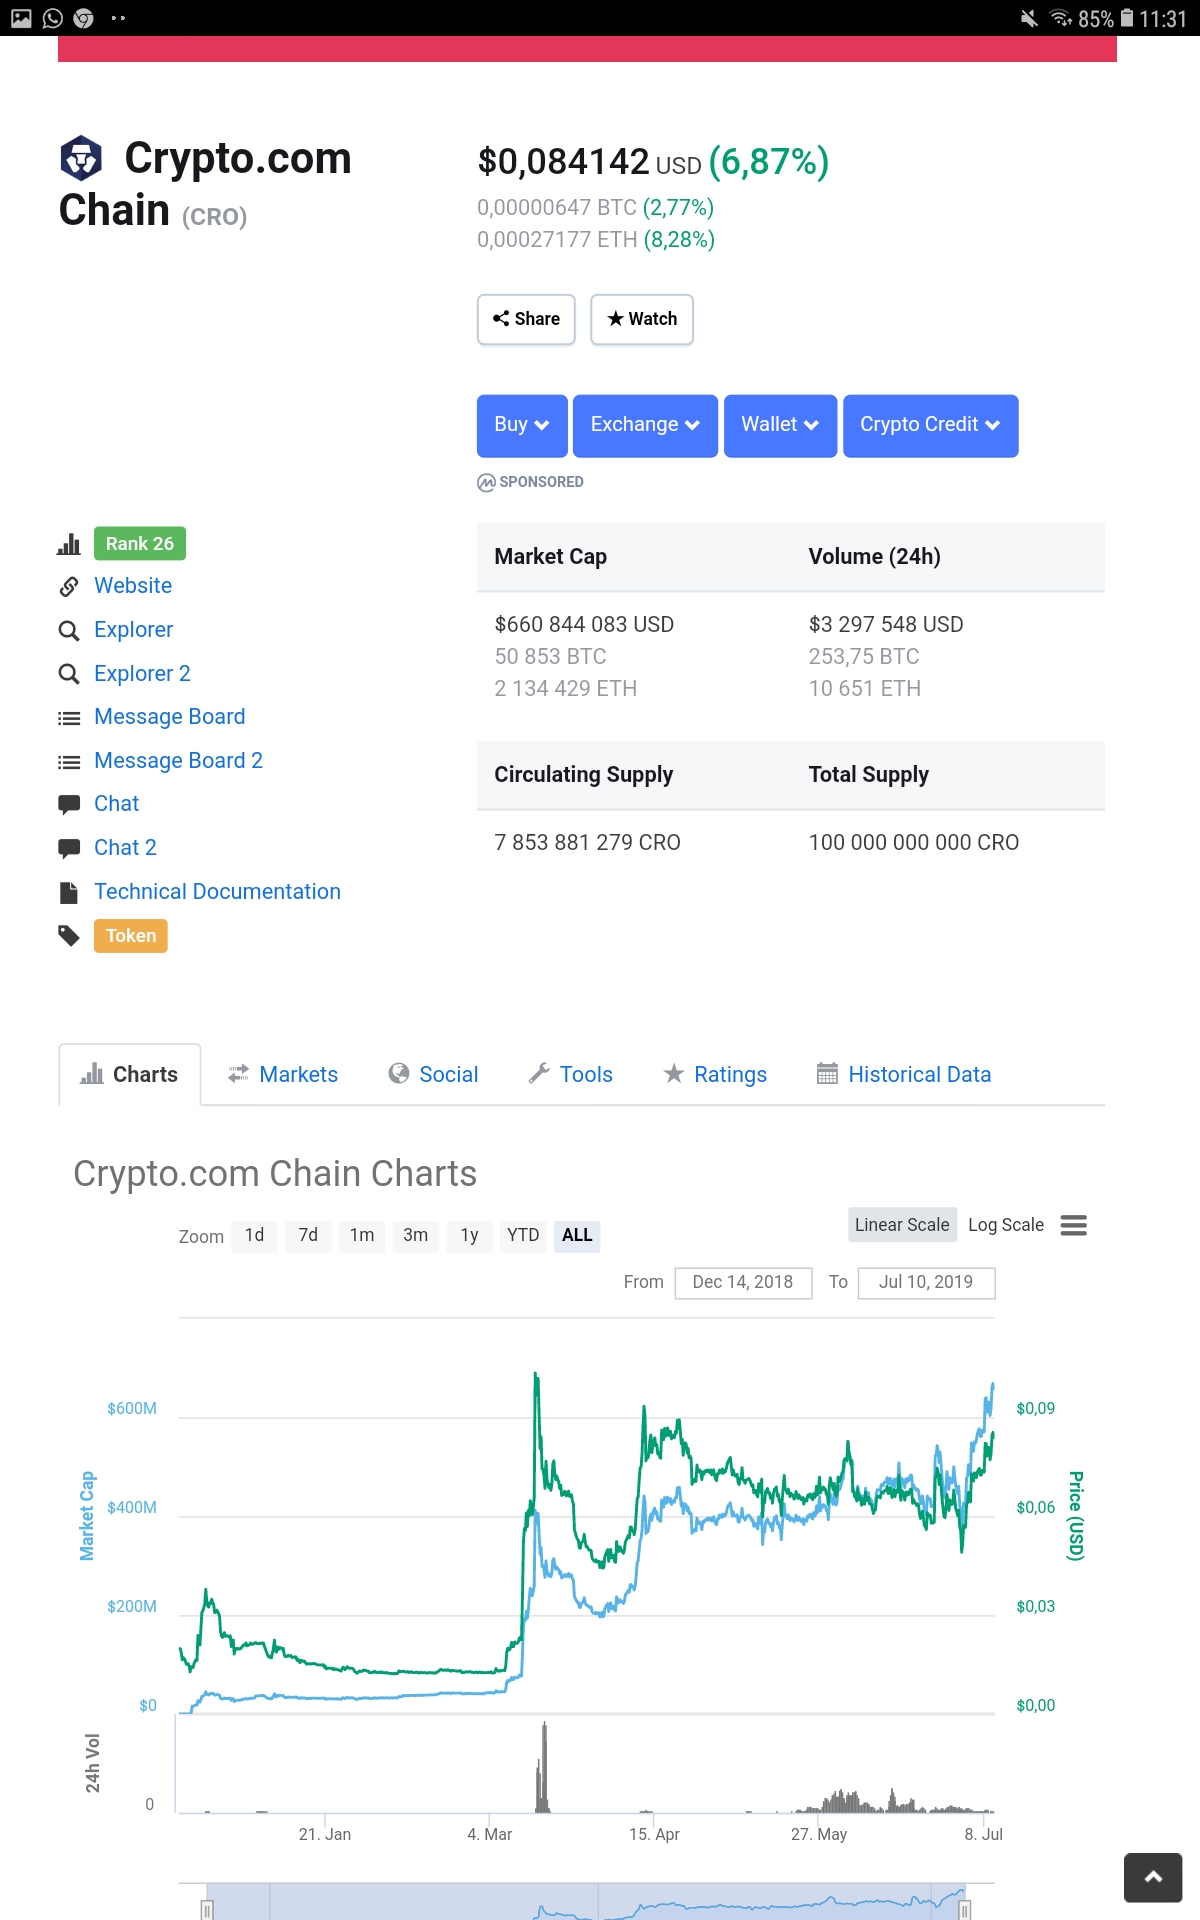Open the Historical Data tab

click(x=904, y=1075)
